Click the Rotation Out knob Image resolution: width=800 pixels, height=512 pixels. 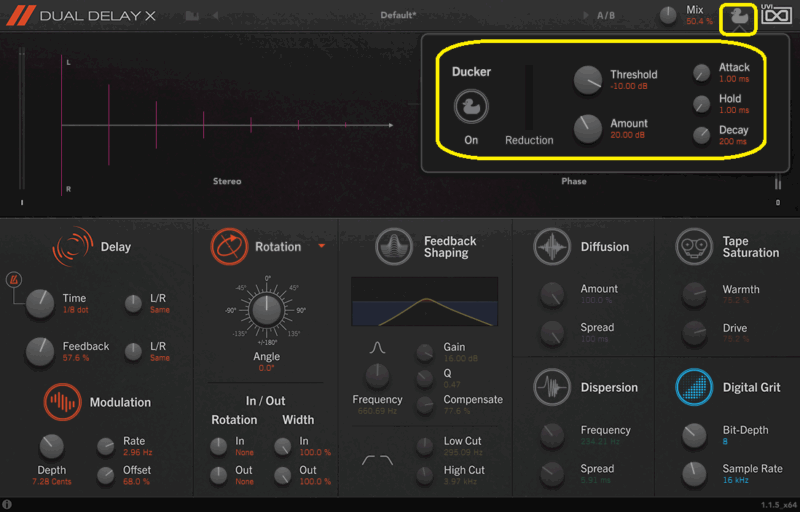218,475
